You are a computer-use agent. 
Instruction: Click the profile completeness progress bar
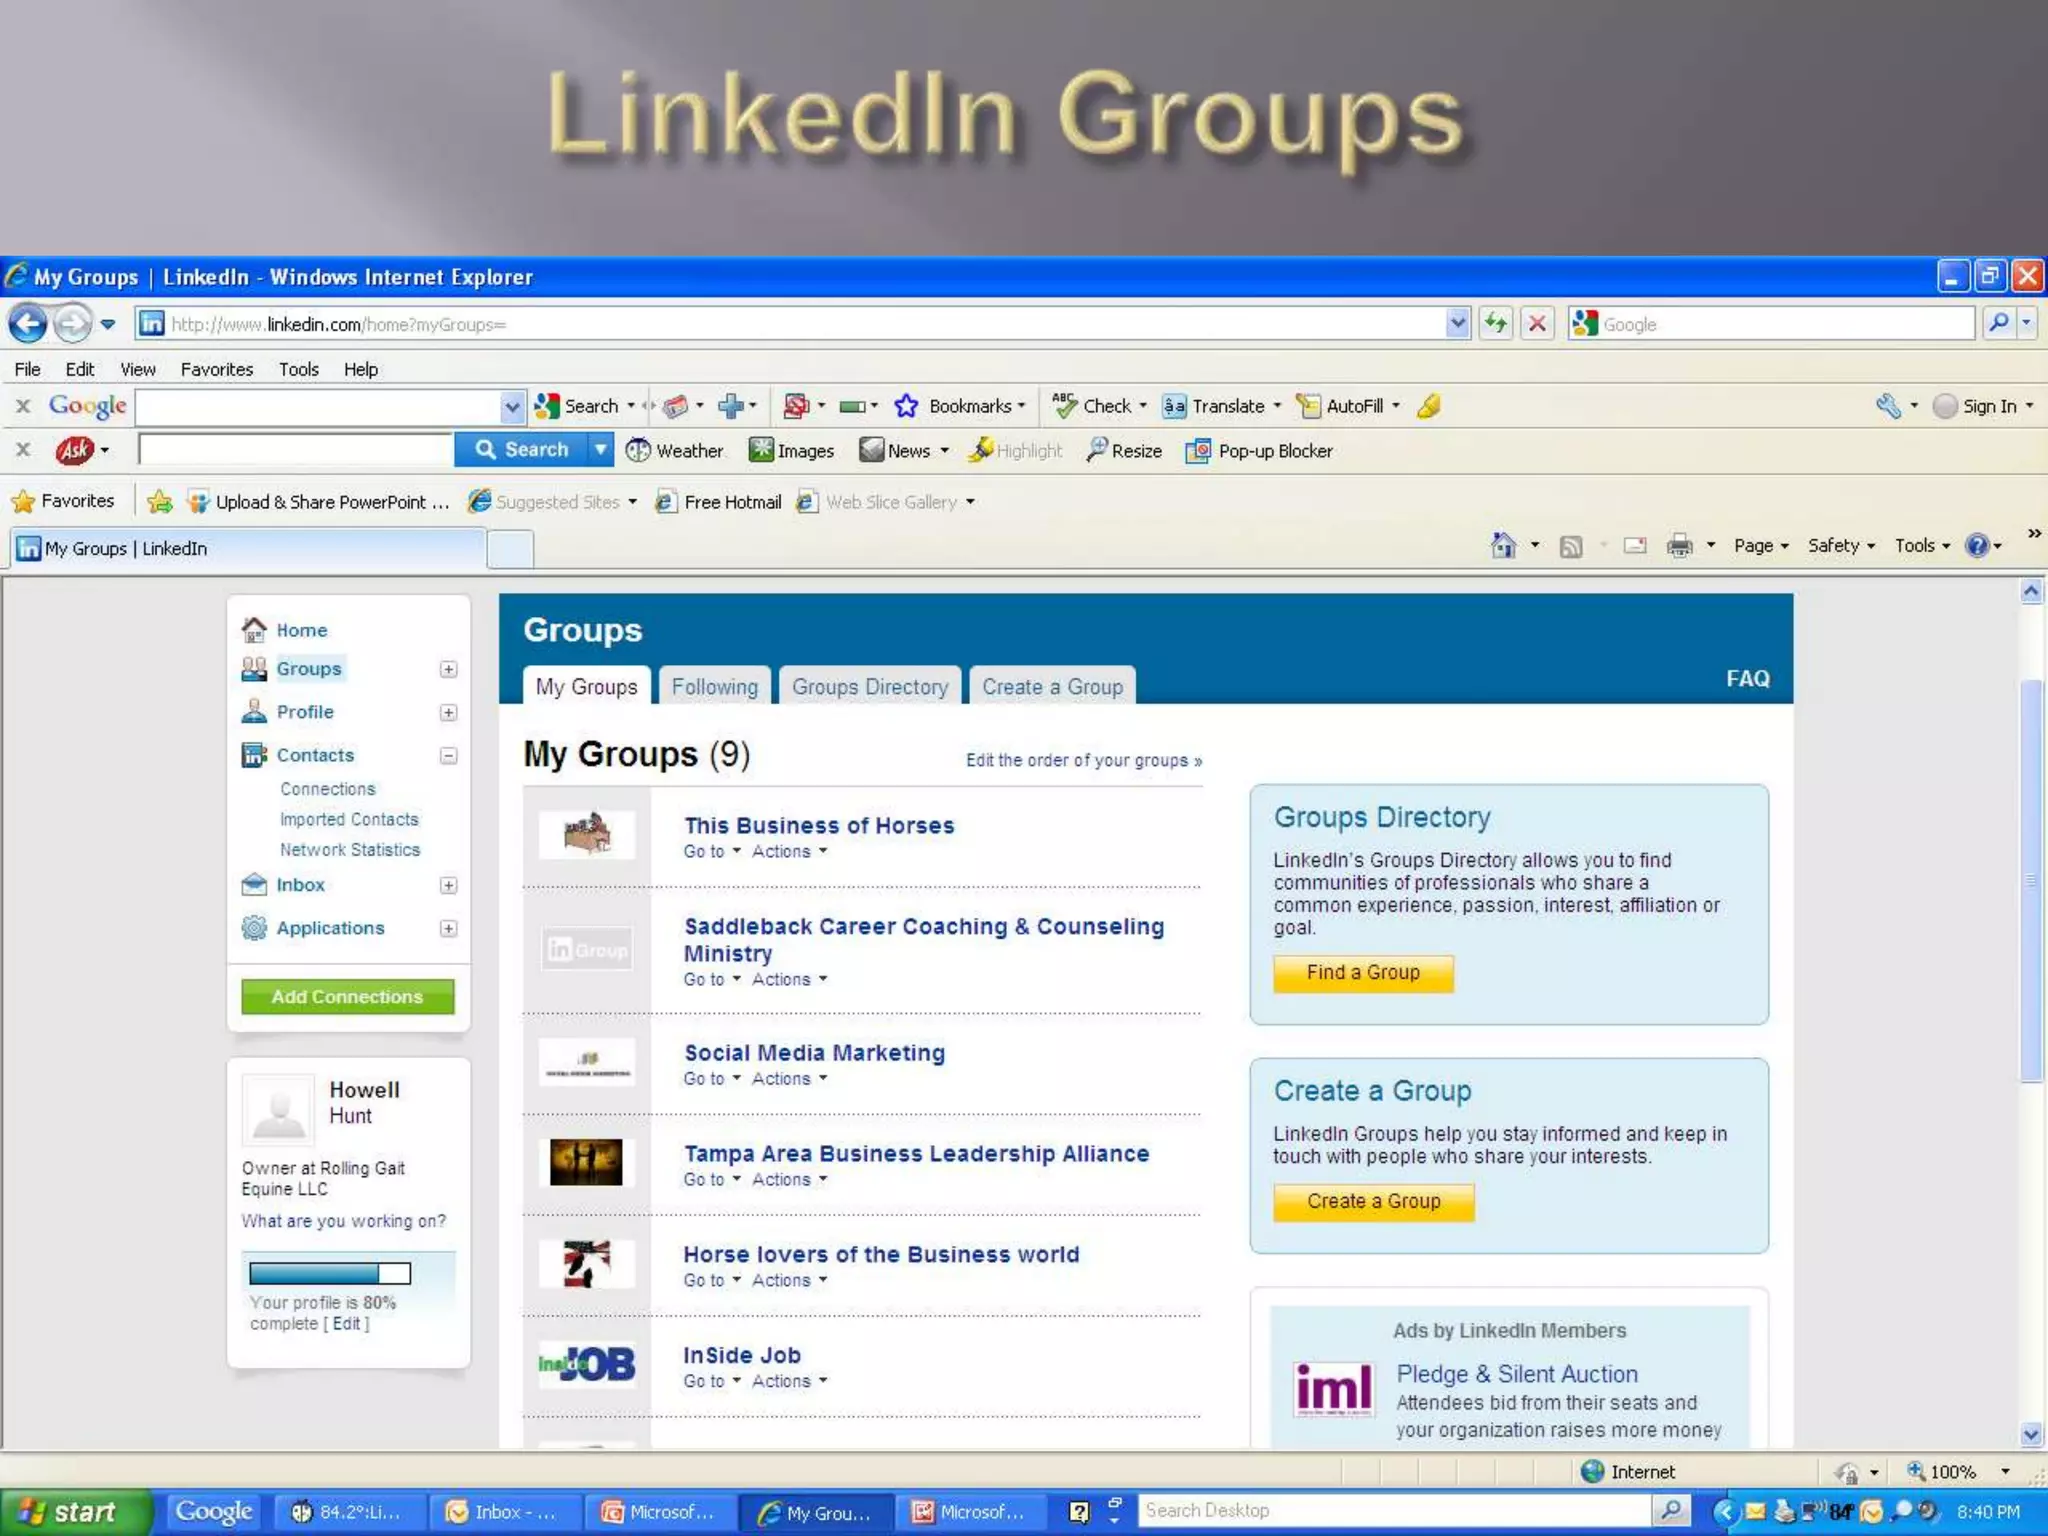click(x=329, y=1273)
